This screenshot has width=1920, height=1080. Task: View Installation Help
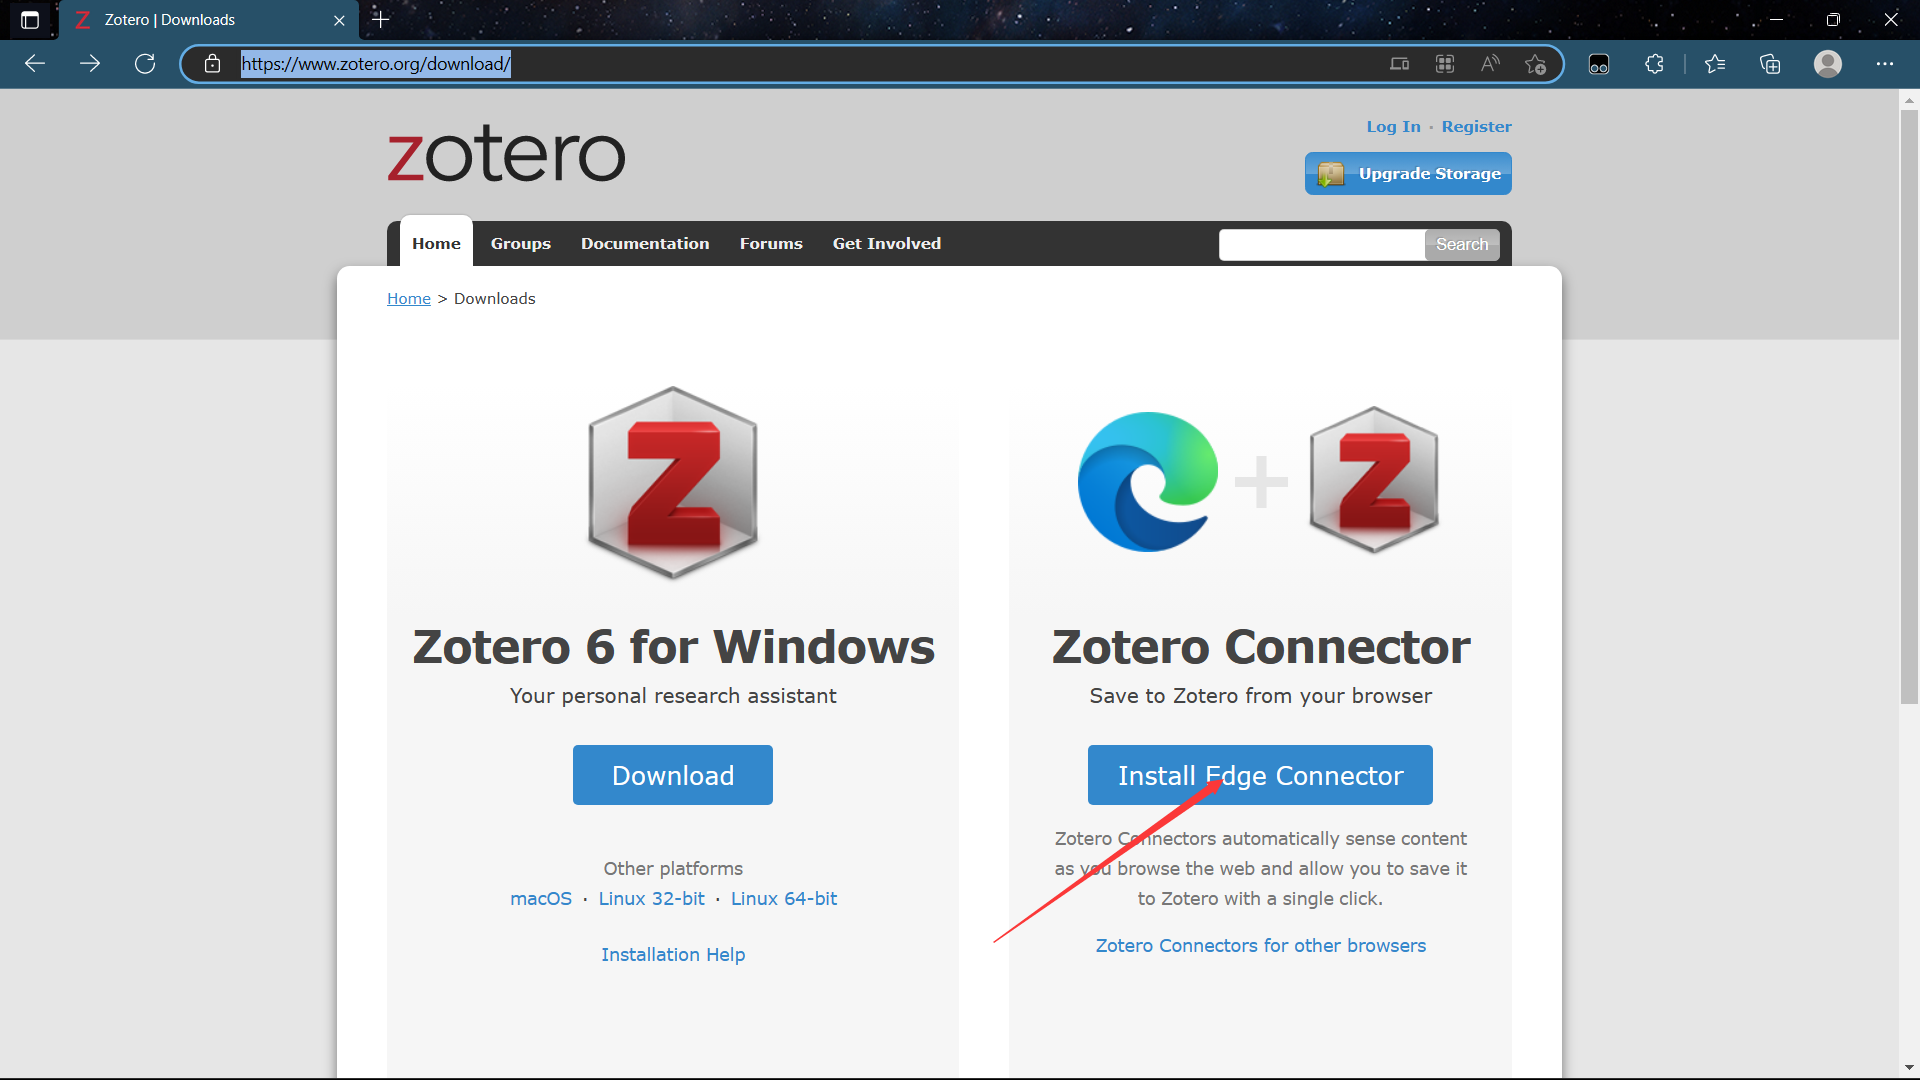pos(672,954)
